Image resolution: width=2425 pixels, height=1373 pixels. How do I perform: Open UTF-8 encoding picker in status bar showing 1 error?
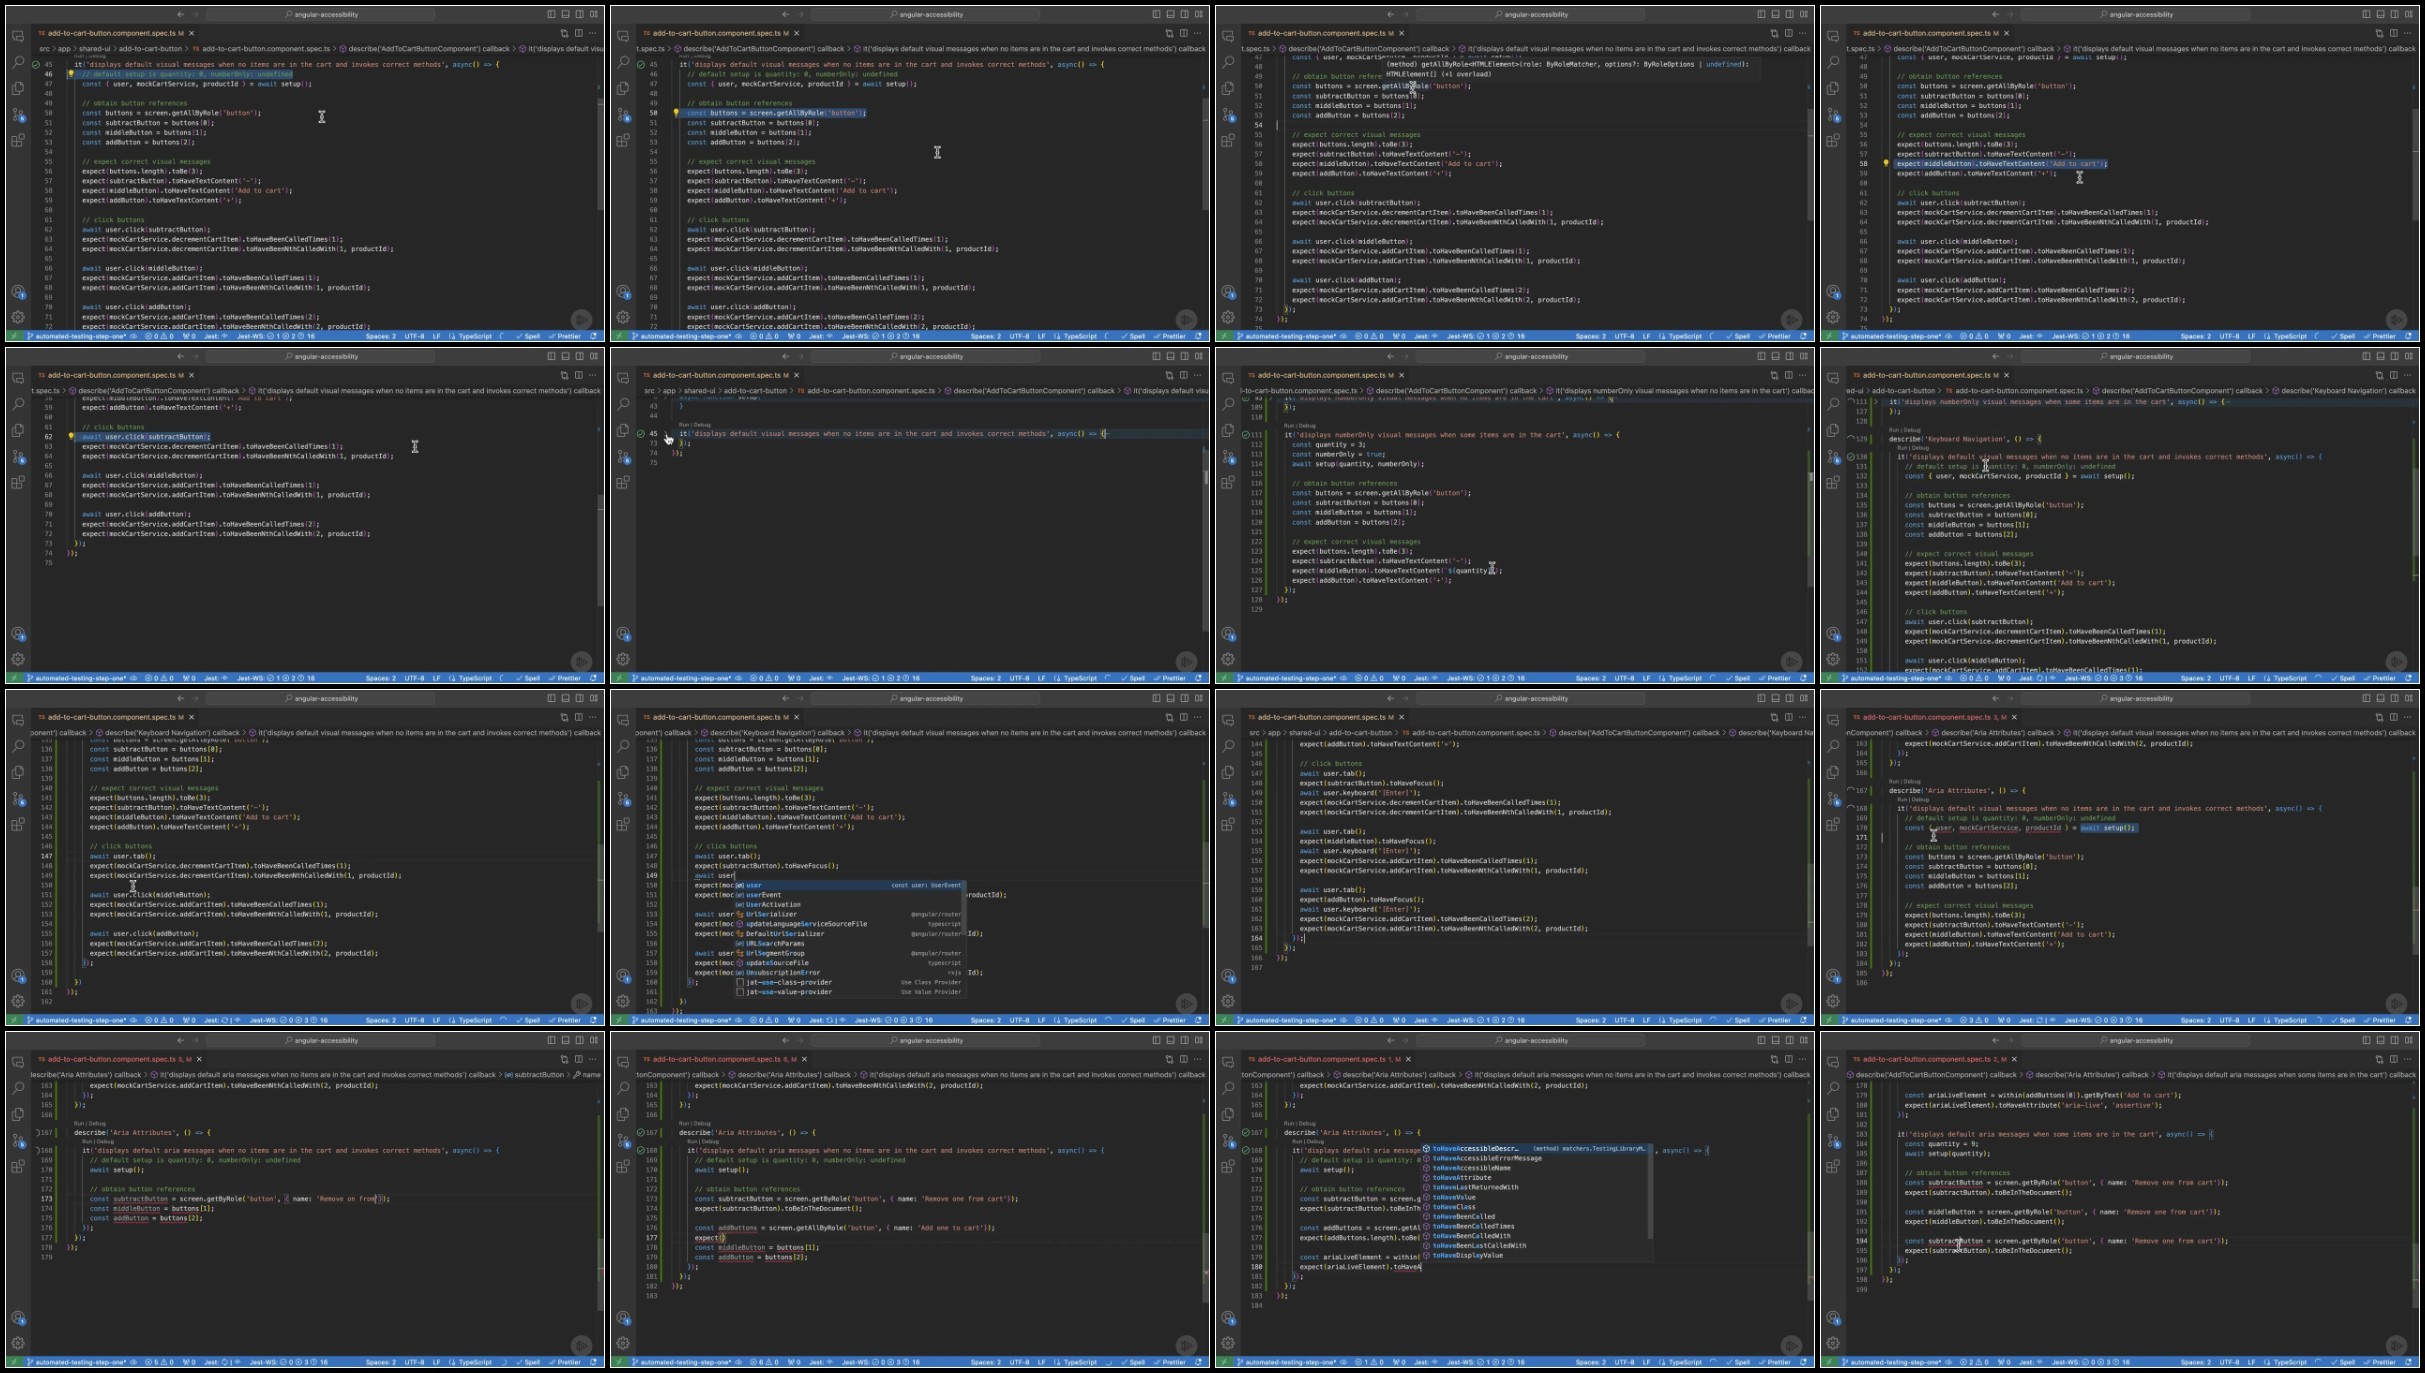pyautogui.click(x=1624, y=1362)
